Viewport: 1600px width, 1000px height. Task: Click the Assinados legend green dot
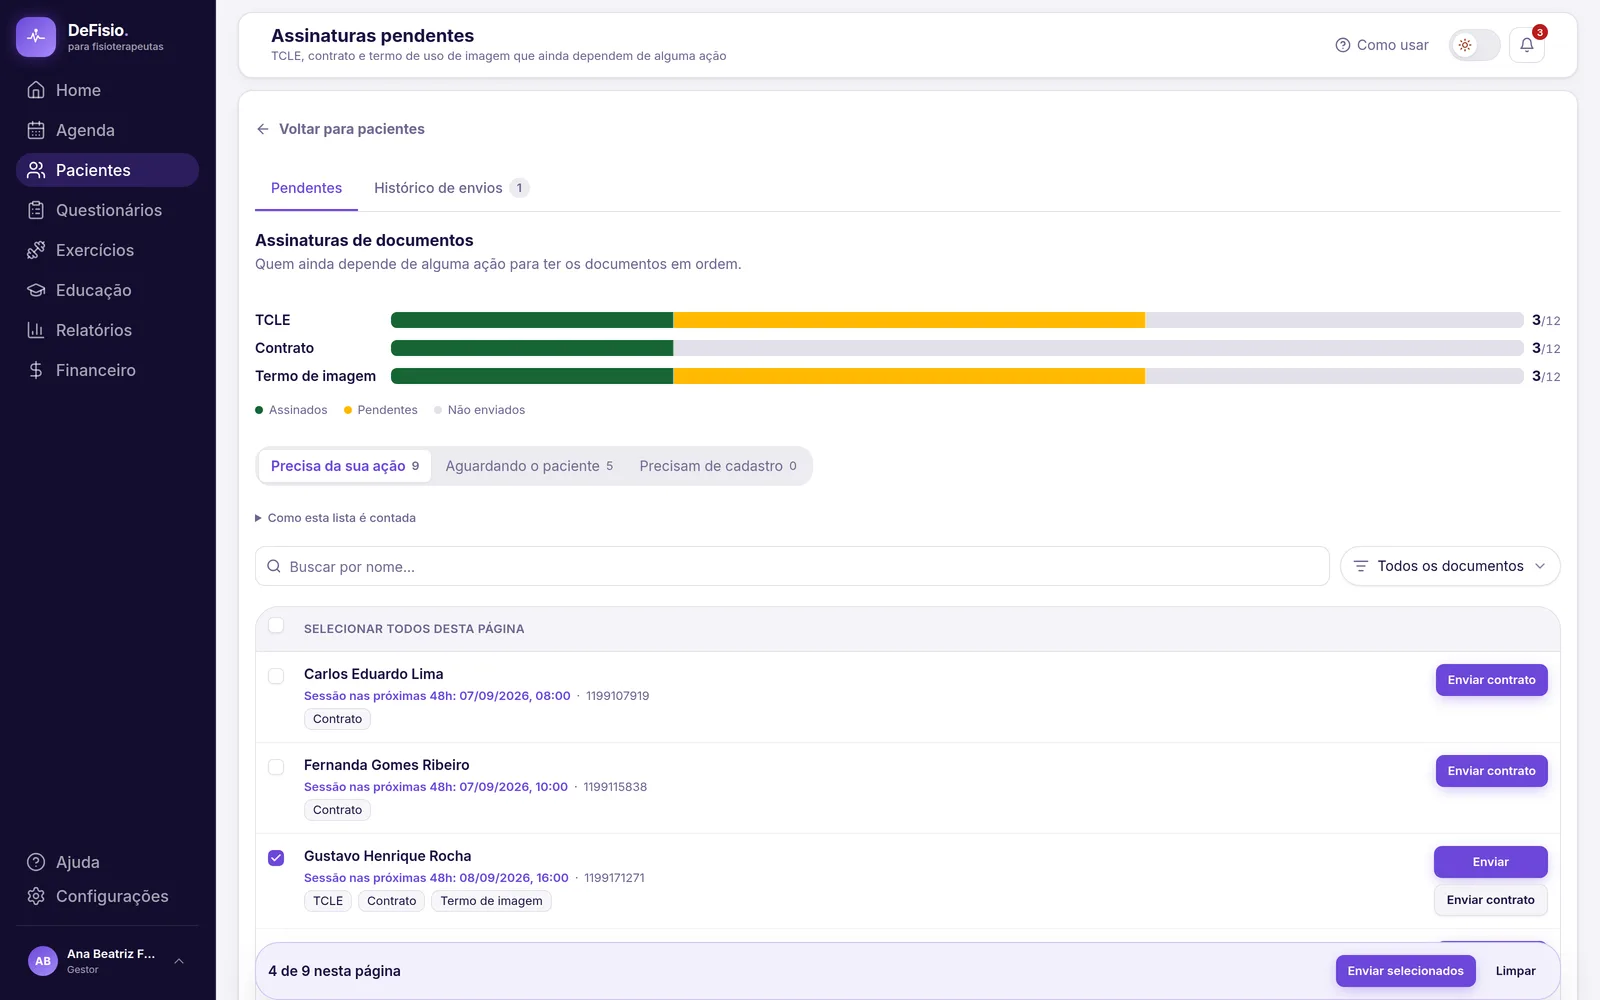tap(259, 410)
